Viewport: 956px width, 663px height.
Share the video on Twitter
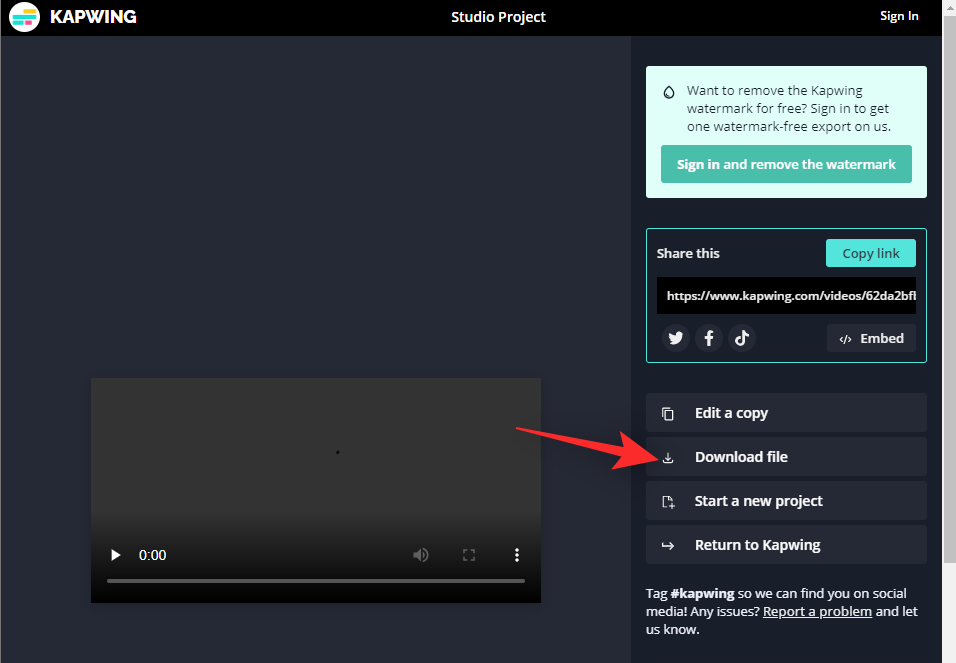pos(676,338)
